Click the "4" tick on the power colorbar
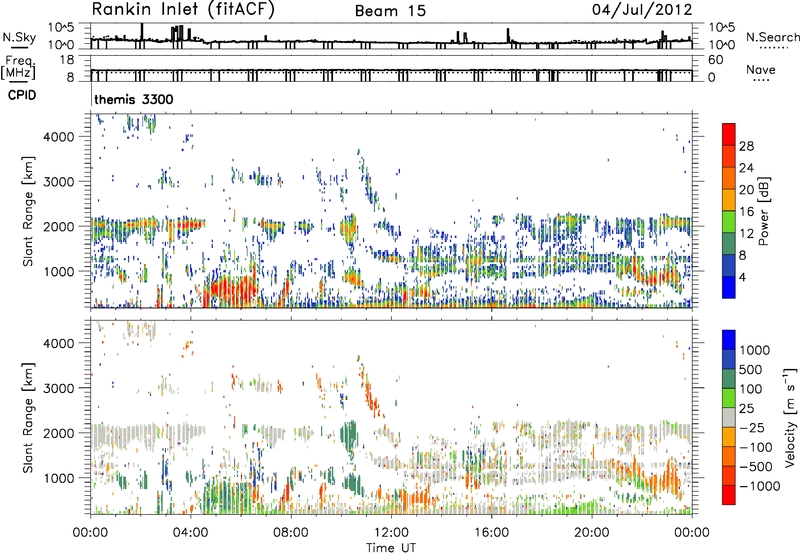This screenshot has width=800, height=554. (x=742, y=277)
